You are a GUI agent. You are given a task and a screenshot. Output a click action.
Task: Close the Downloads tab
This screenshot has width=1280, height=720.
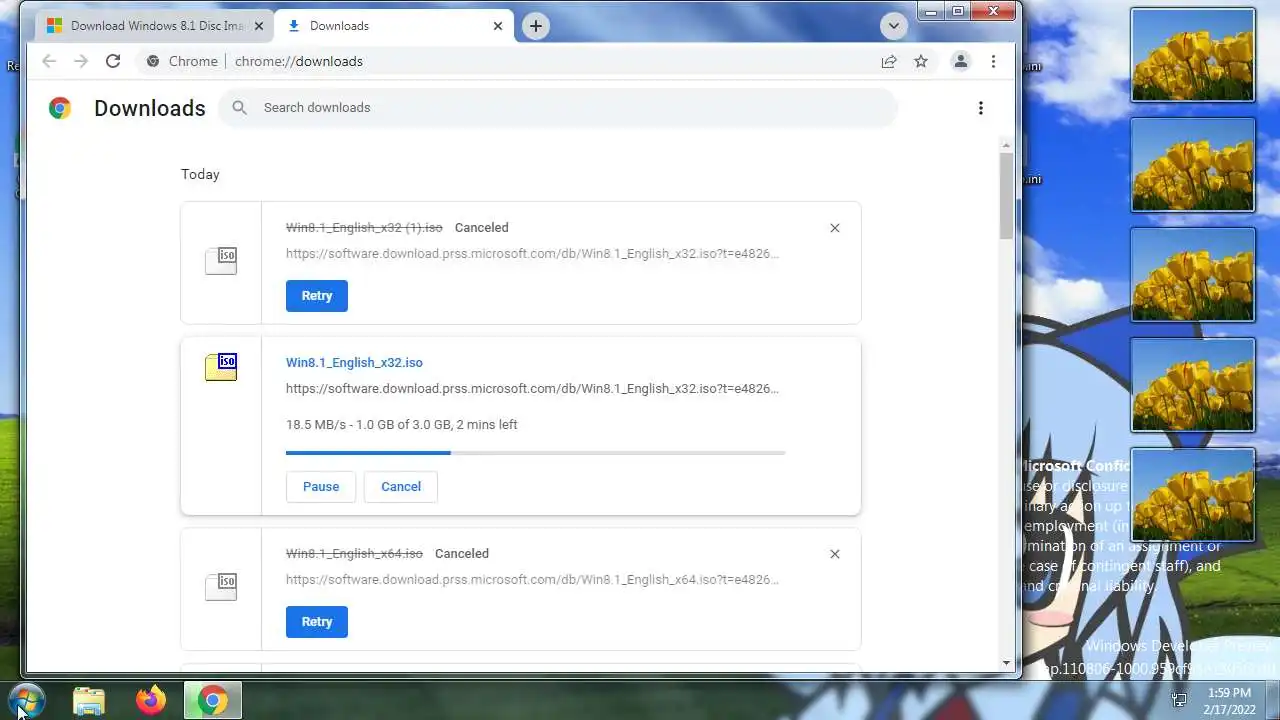pyautogui.click(x=498, y=26)
